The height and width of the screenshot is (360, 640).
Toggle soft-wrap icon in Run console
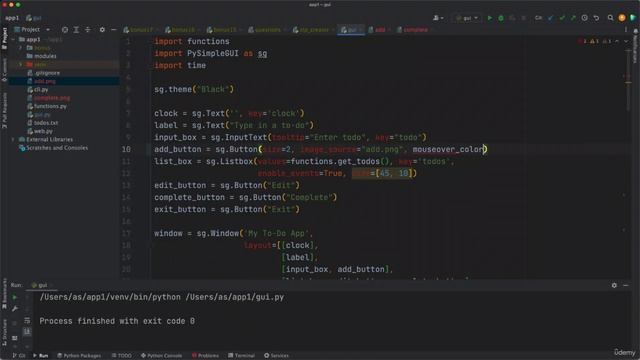27,320
